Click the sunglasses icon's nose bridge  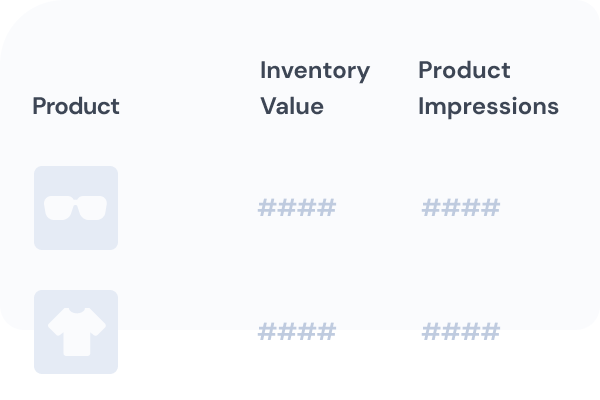coord(76,202)
